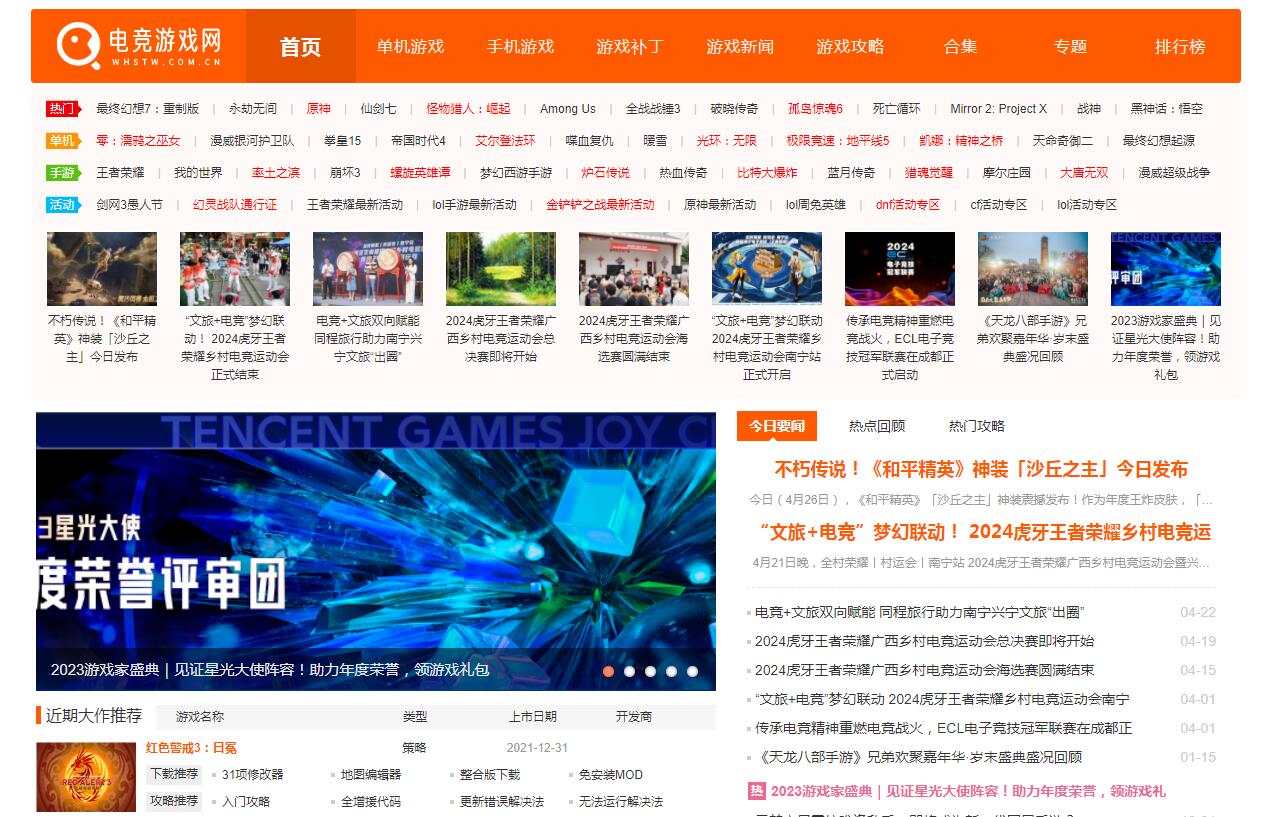This screenshot has height=817, width=1264.
Task: Select 专题 in the navigation bar
Action: tap(1070, 46)
